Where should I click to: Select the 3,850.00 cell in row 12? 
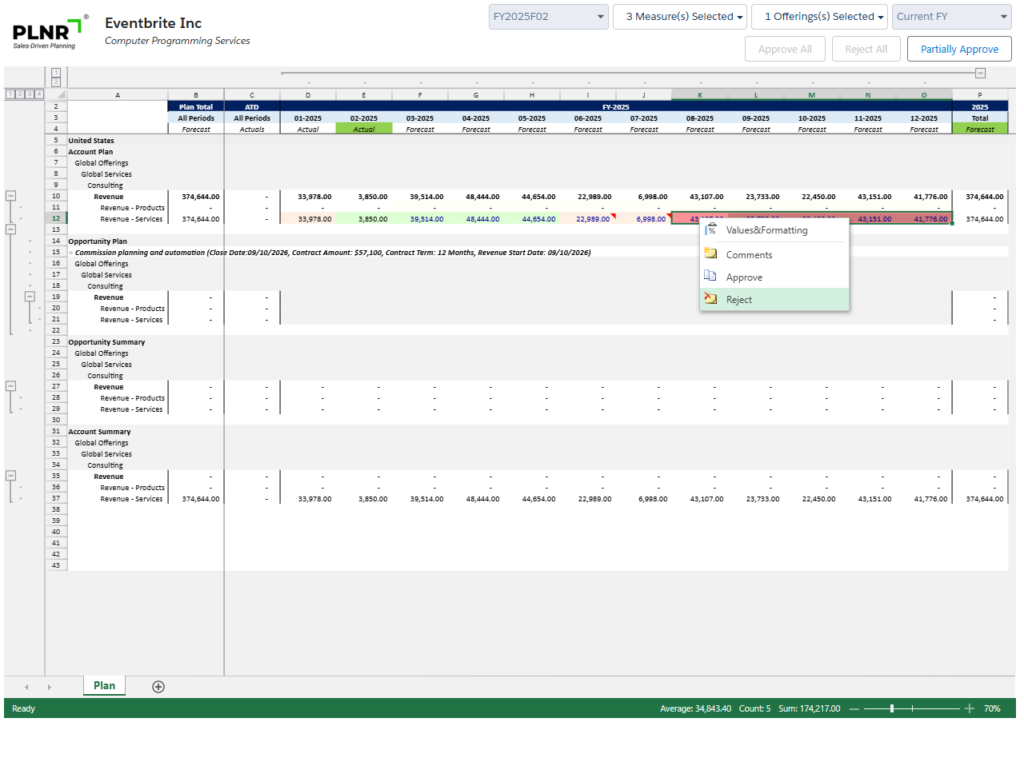coord(364,219)
